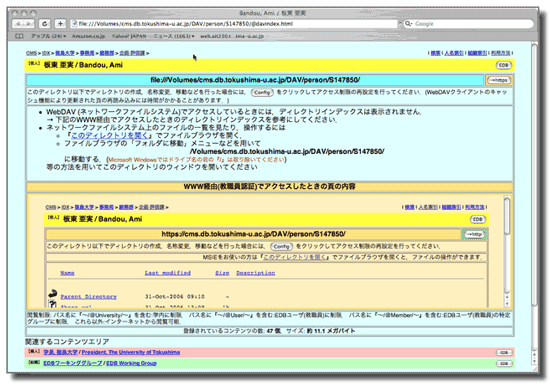Open the Amazon.co.jp bookmark
The height and width of the screenshot is (384, 550).
[x=88, y=36]
